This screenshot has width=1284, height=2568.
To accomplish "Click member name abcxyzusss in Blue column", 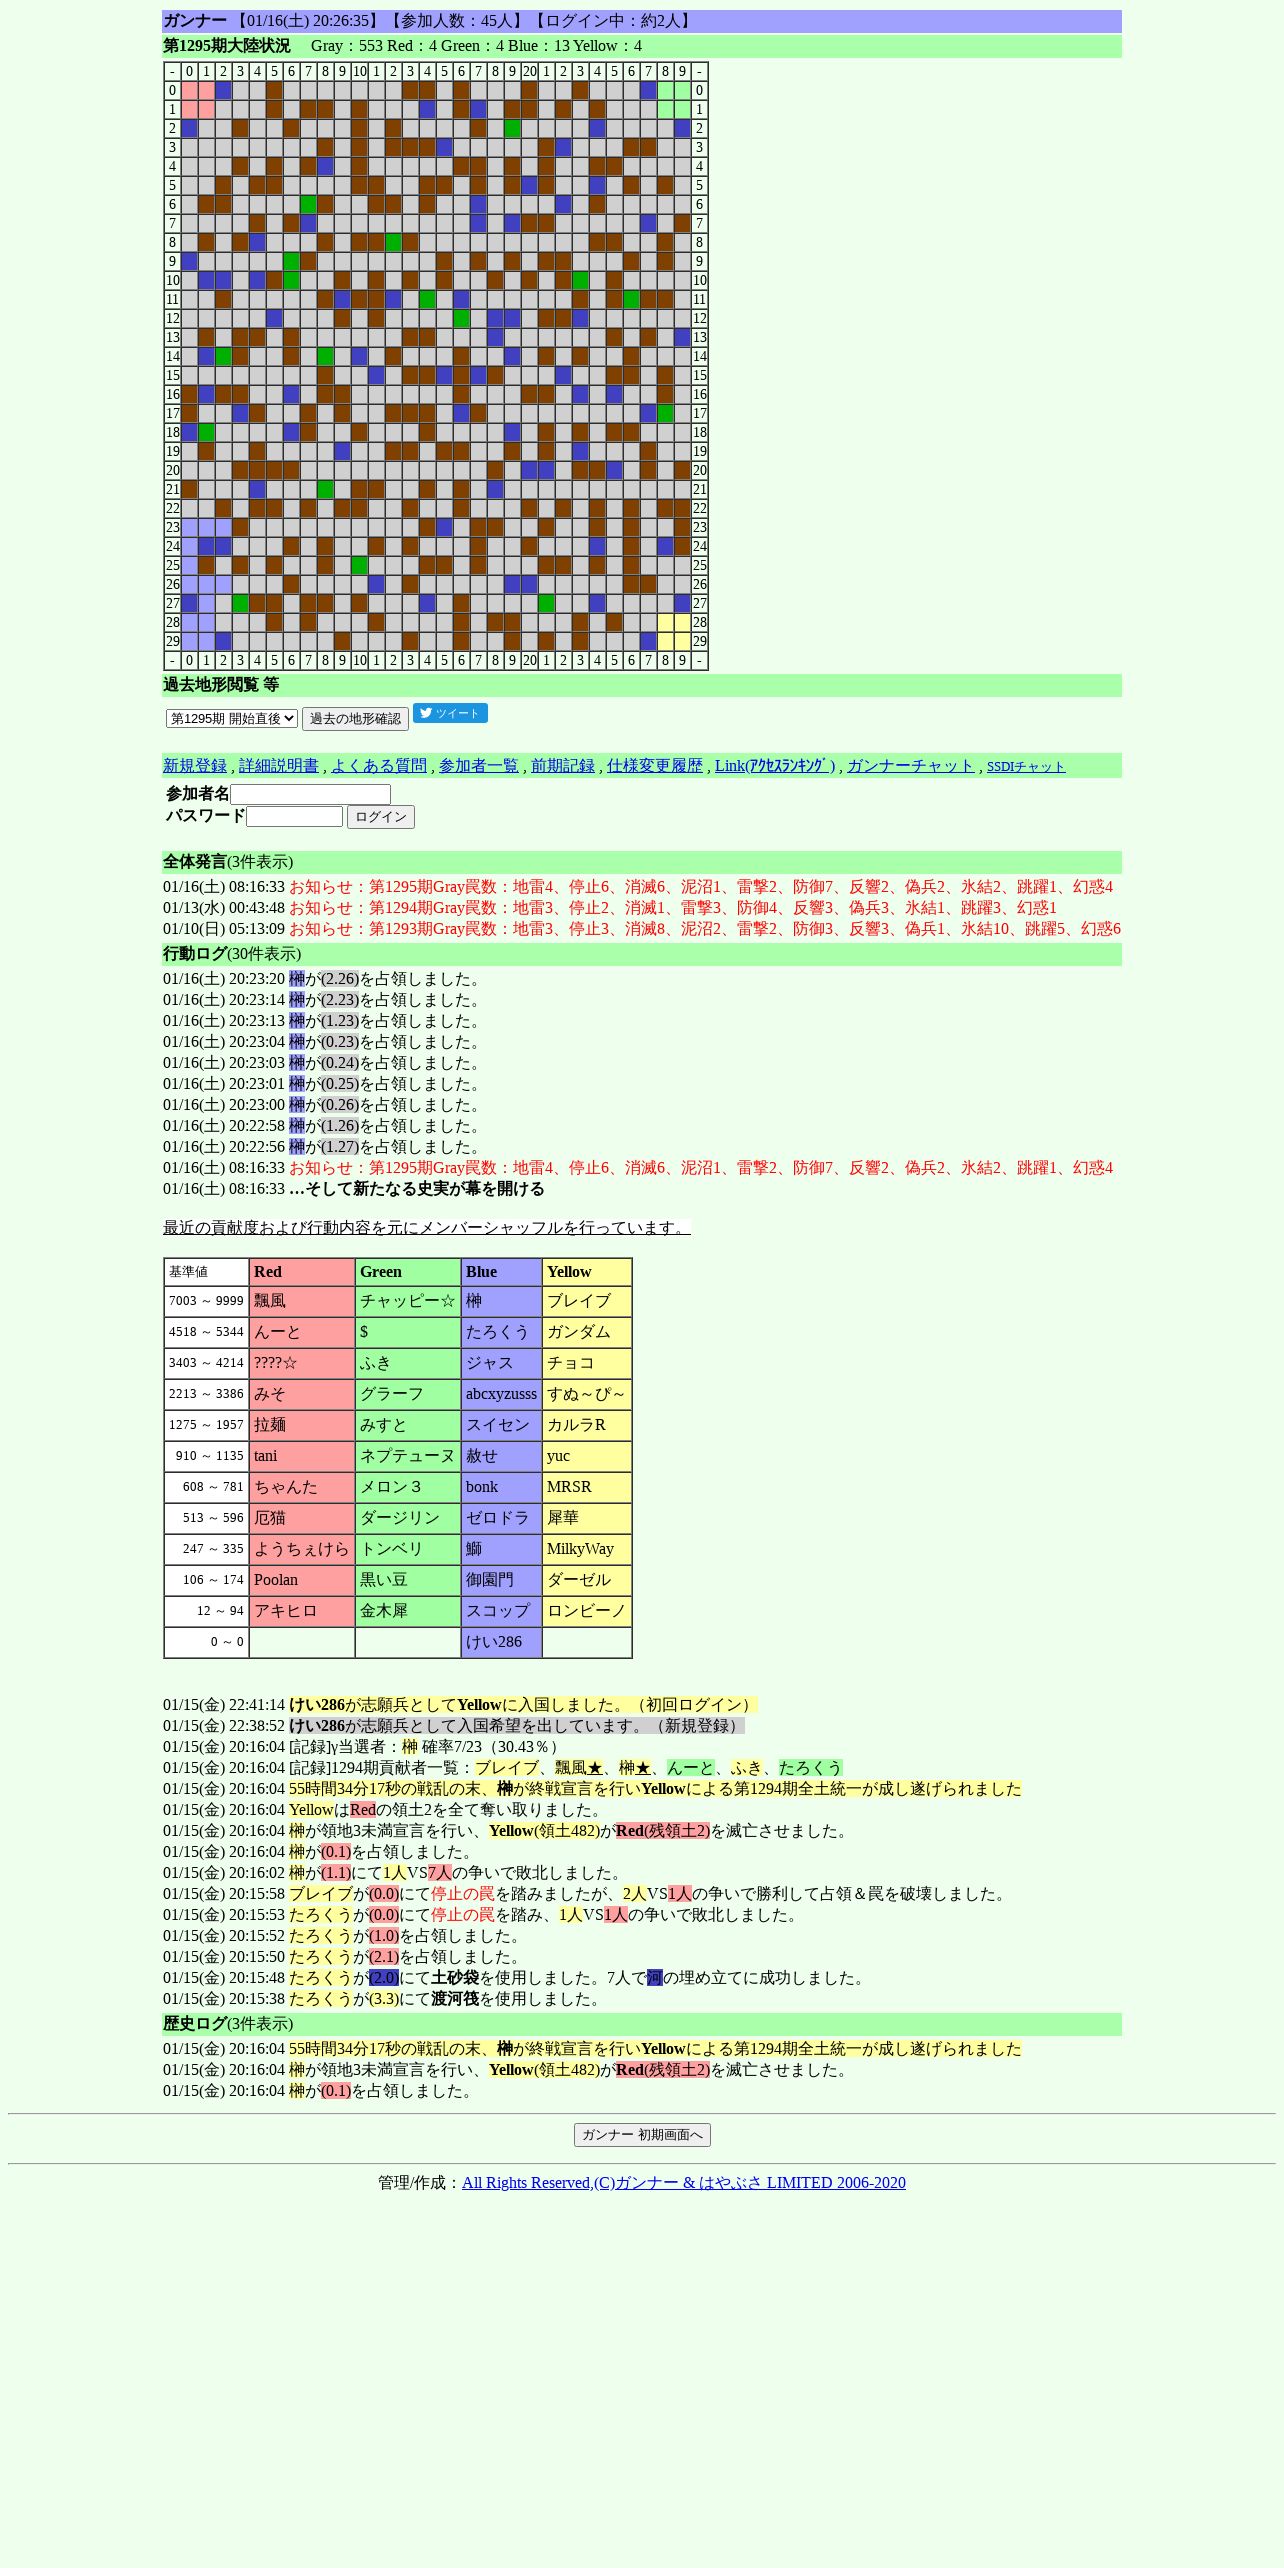I will coord(501,1394).
